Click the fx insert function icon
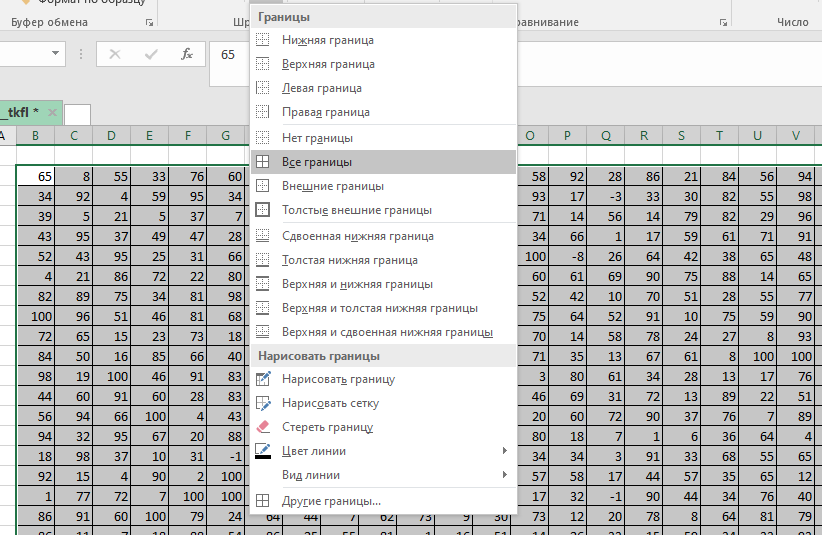This screenshot has width=822, height=535. 187,54
